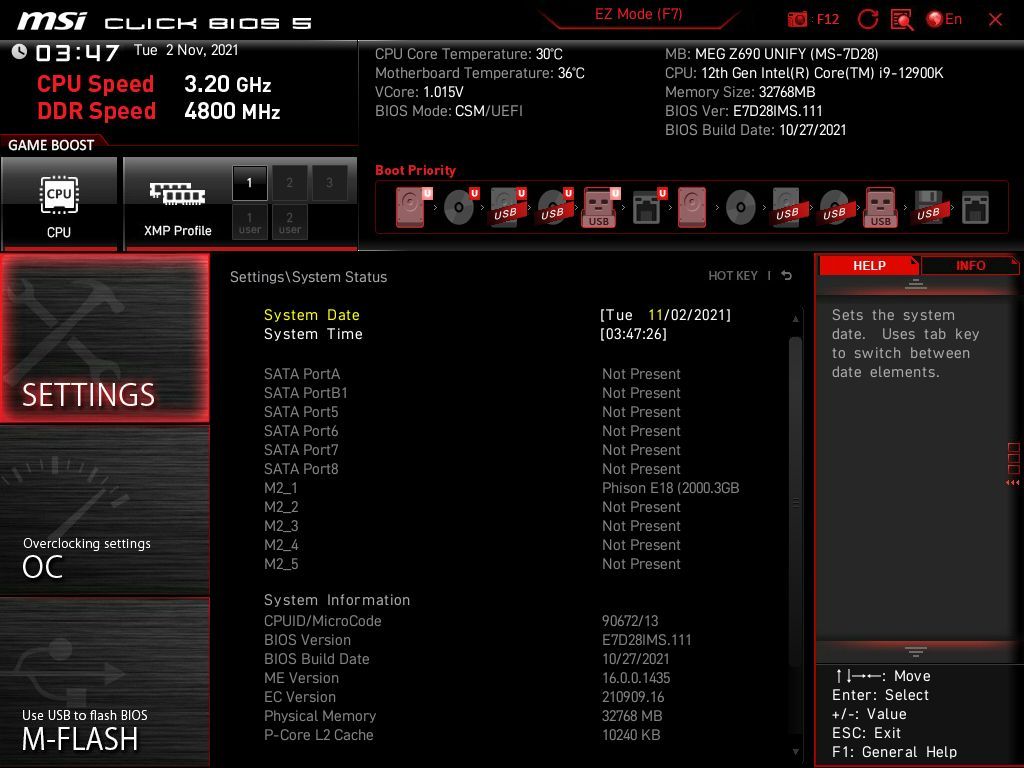
Task: Select the UEFI optical disc boot priority icon
Action: [461, 207]
